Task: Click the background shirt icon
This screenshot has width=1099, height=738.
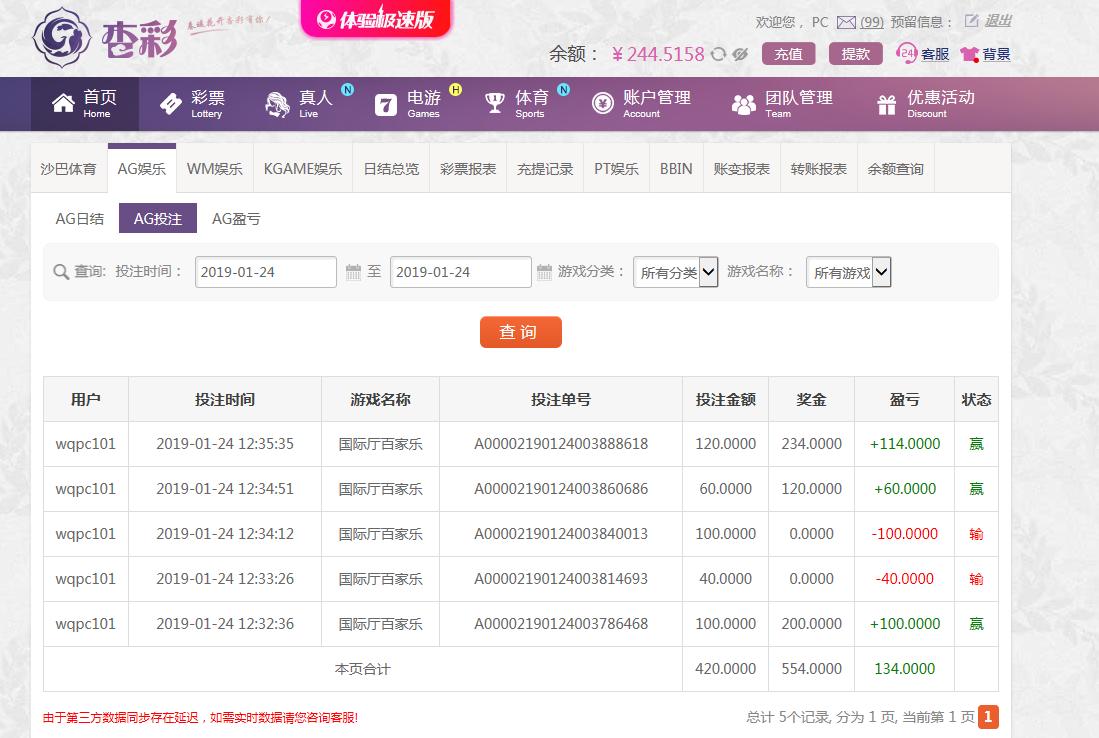Action: pos(969,54)
